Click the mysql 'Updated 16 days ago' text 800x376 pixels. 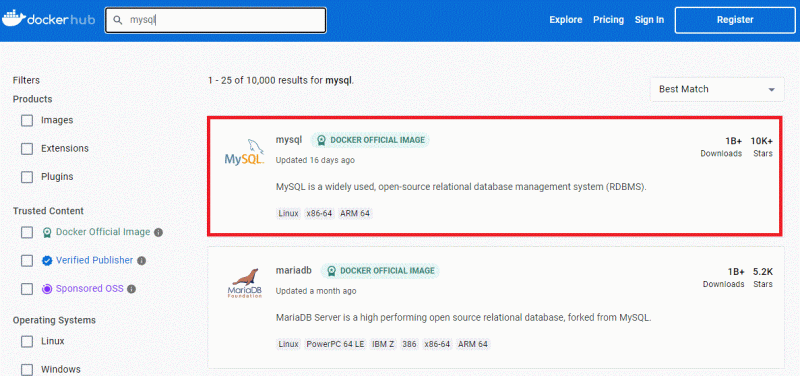(x=315, y=160)
